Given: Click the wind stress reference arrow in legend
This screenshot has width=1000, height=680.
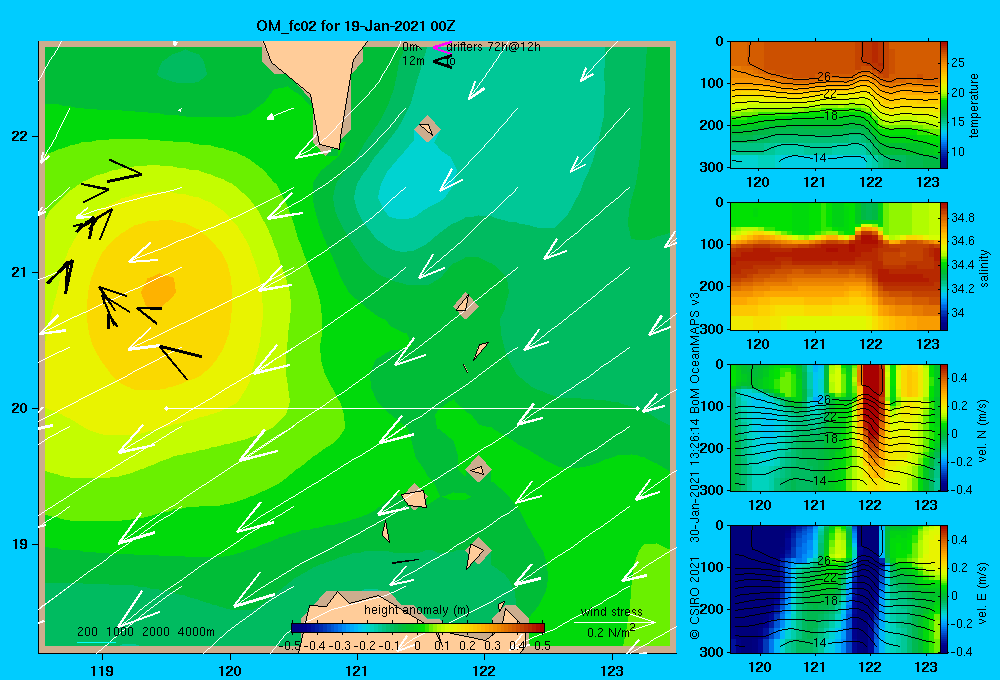Looking at the screenshot, I should [614, 622].
